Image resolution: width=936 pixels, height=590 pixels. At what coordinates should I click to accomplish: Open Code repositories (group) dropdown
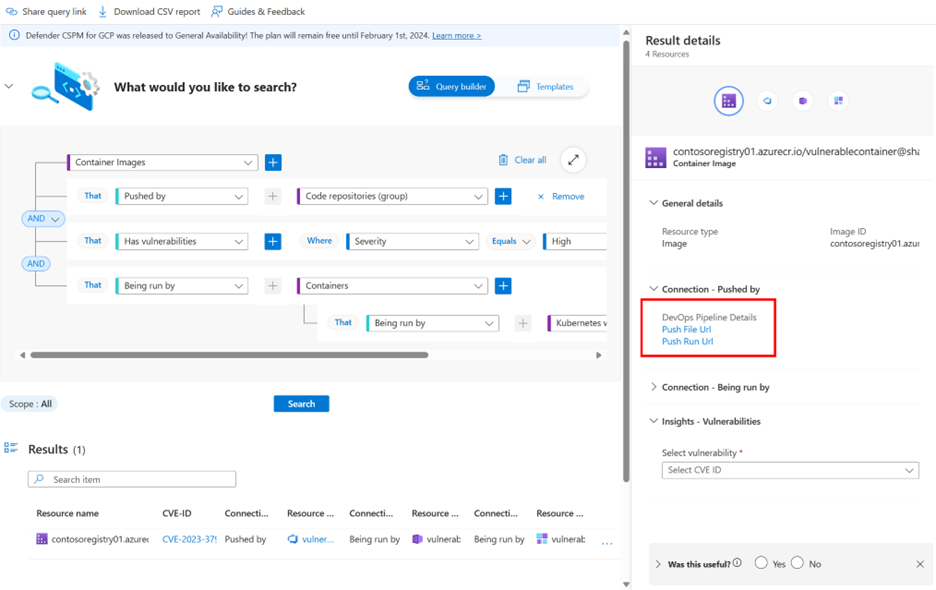pyautogui.click(x=392, y=196)
